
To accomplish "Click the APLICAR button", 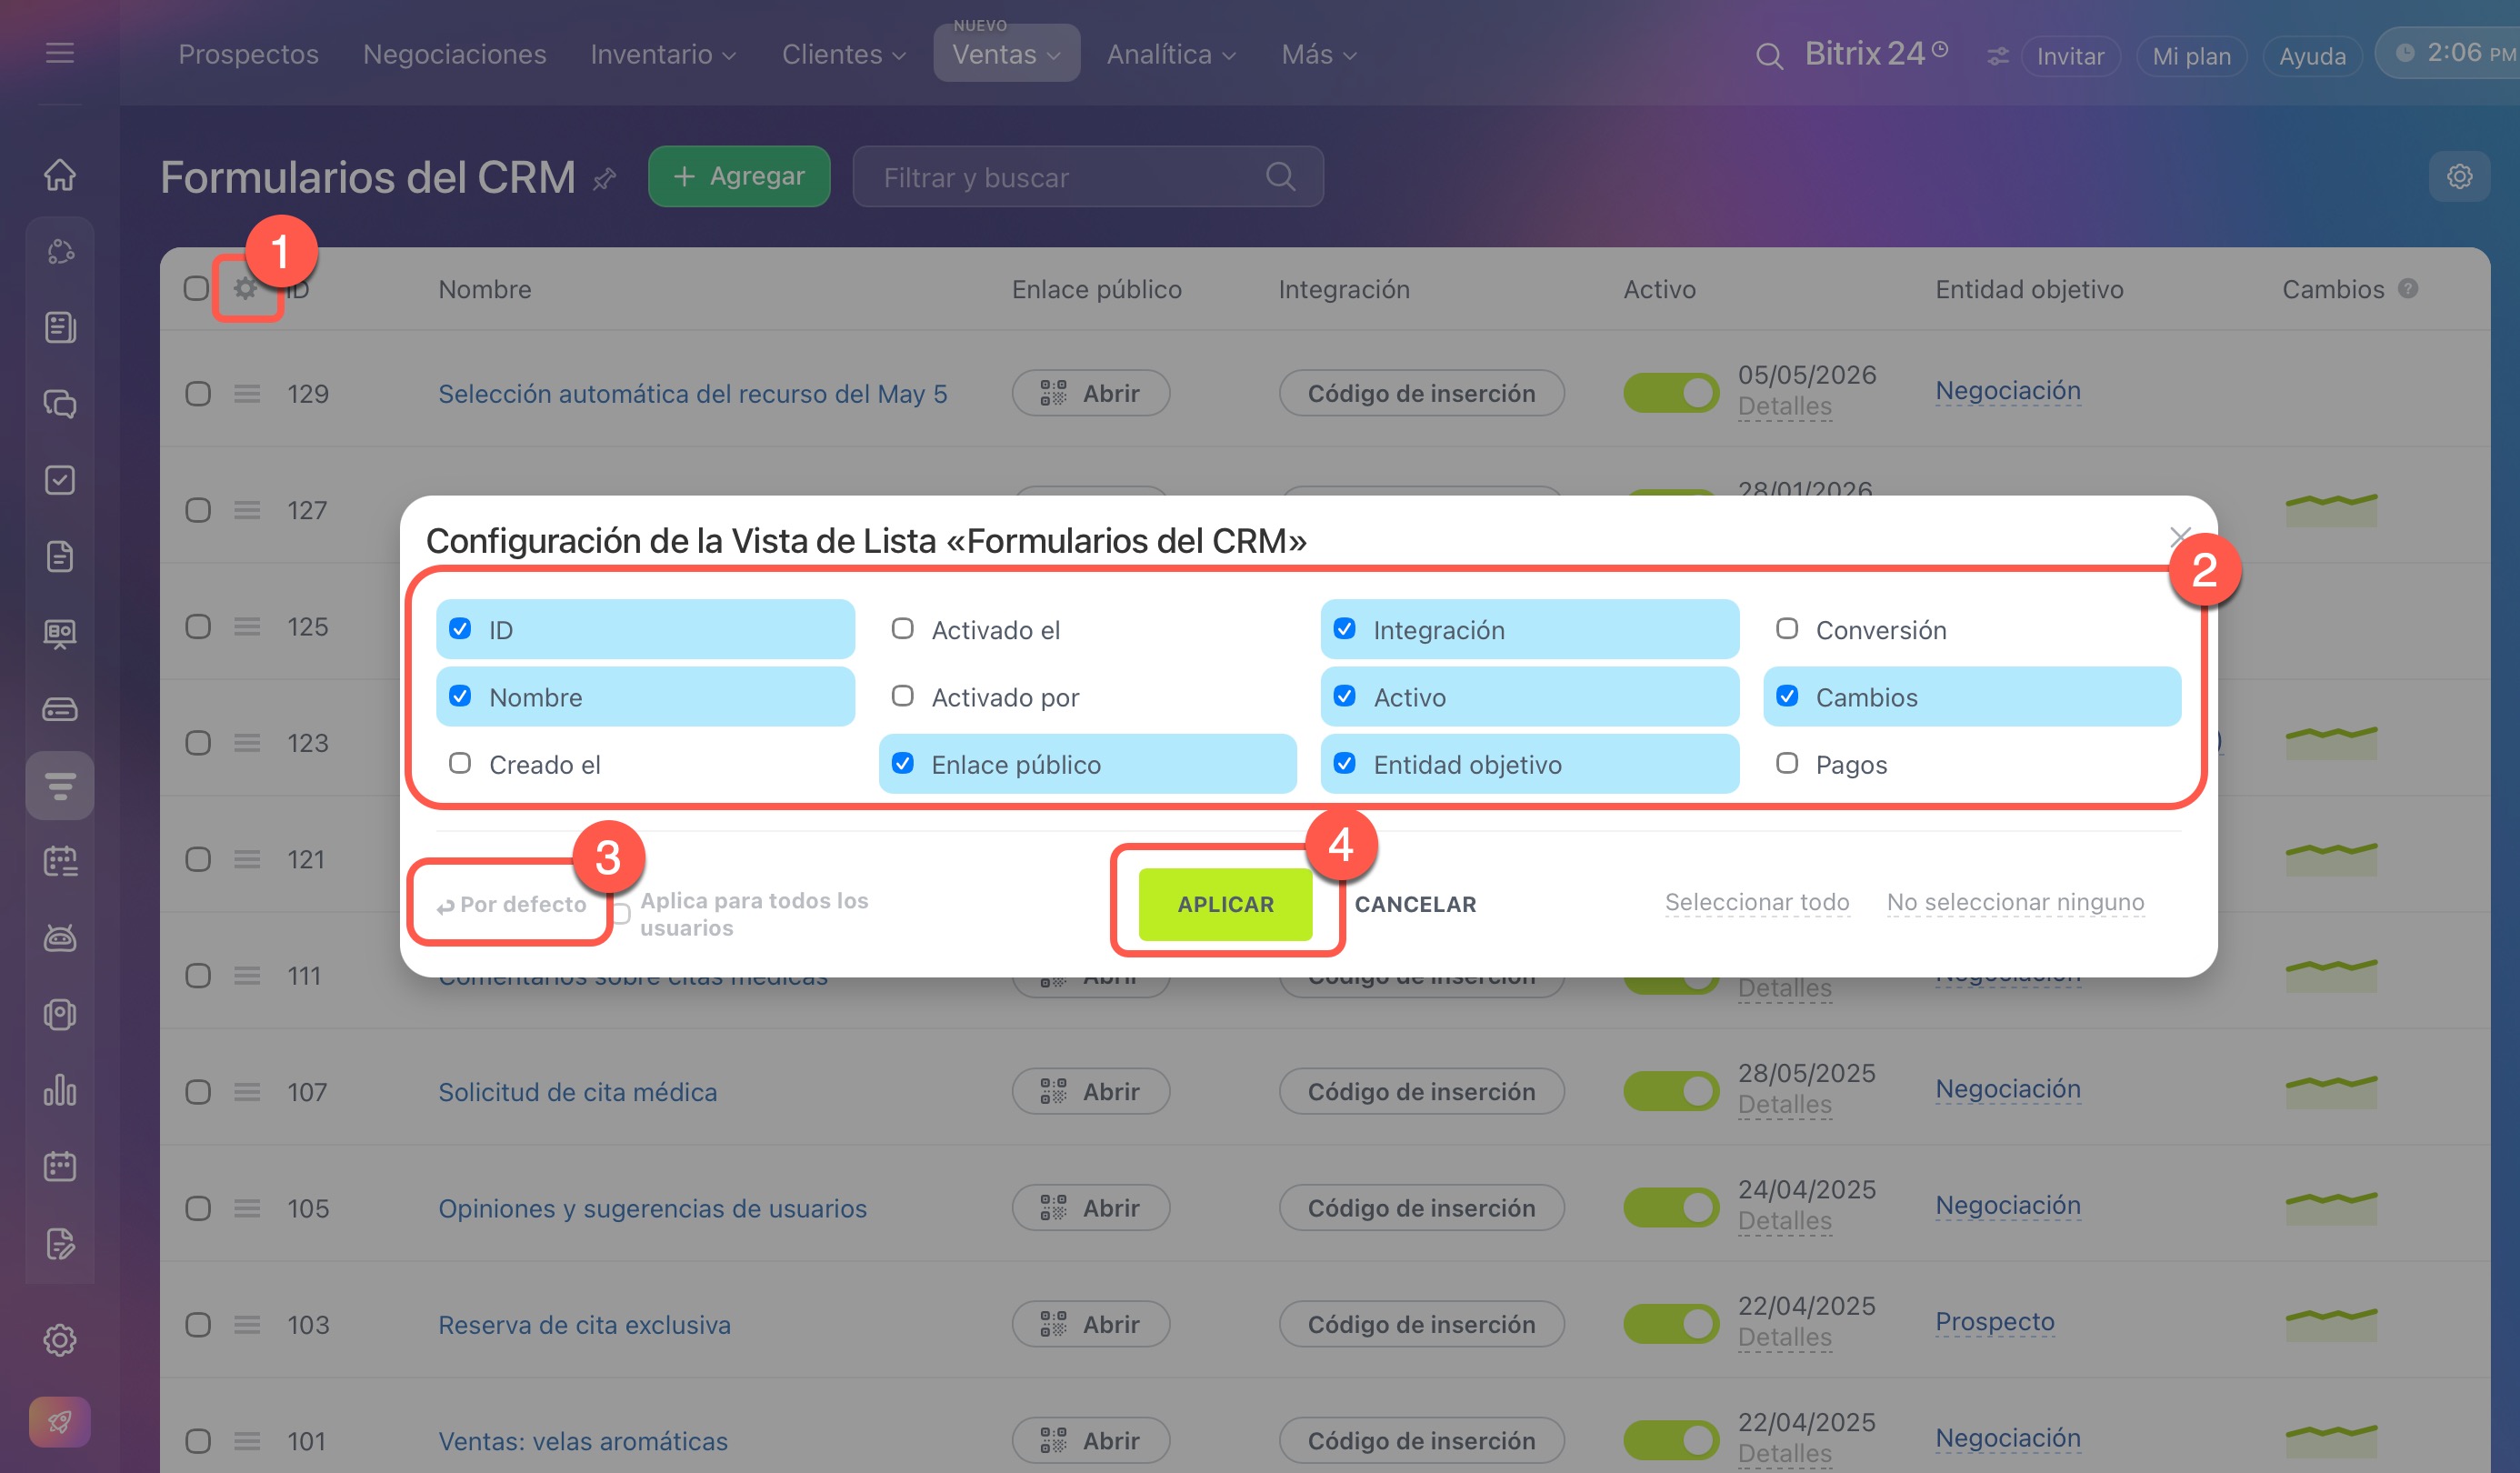I will click(1225, 904).
